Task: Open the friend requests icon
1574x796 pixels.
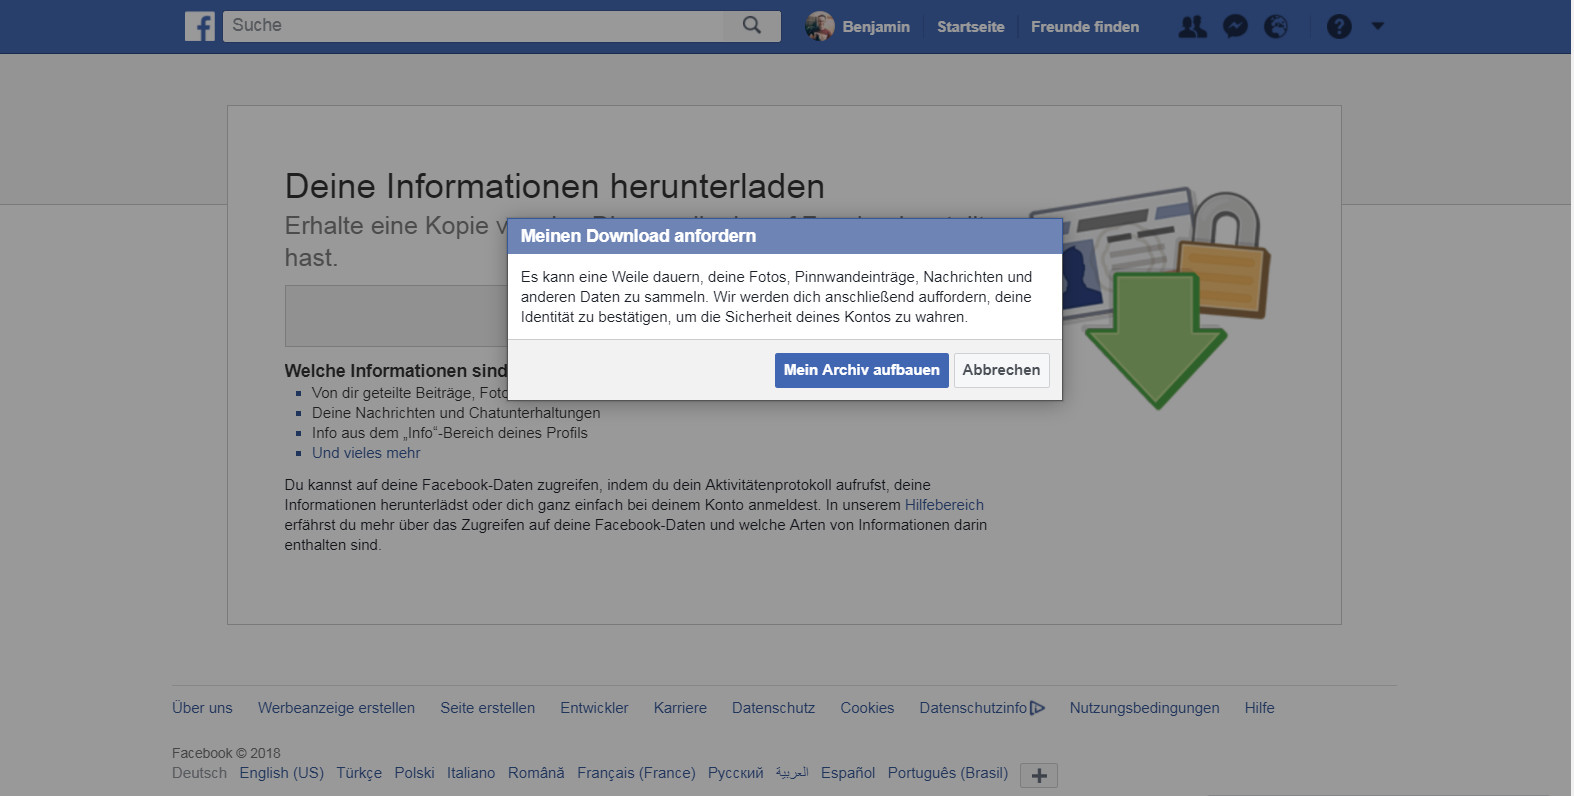Action: [x=1192, y=27]
